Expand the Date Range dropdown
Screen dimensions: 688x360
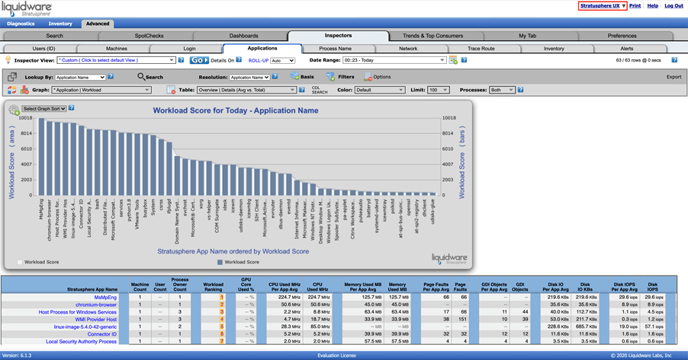[x=394, y=60]
